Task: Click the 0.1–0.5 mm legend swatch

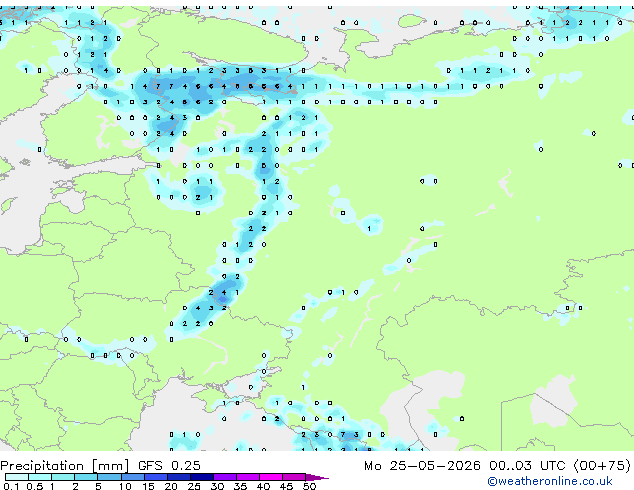Action: (17, 477)
